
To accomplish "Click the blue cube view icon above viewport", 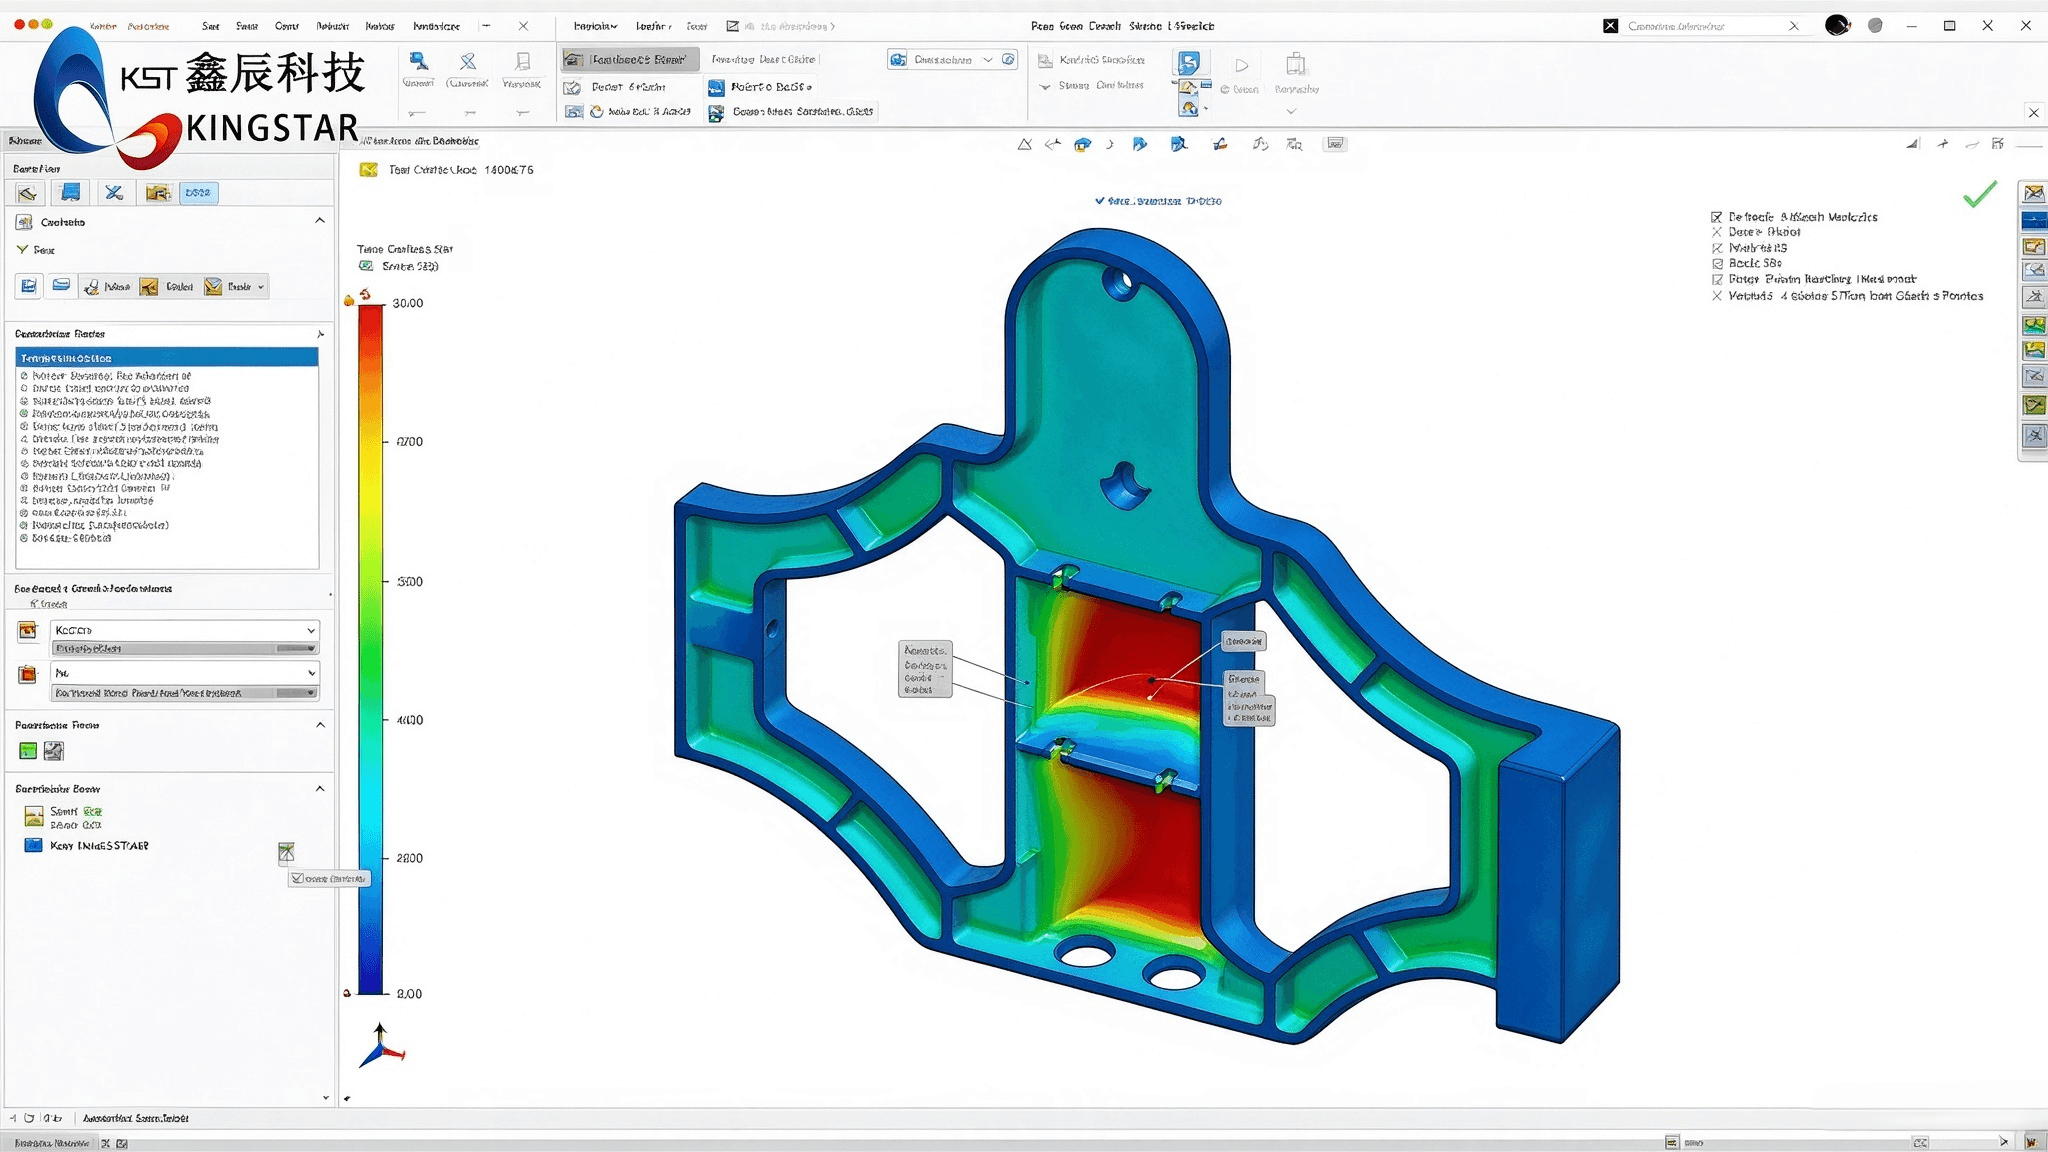I will coord(1082,145).
